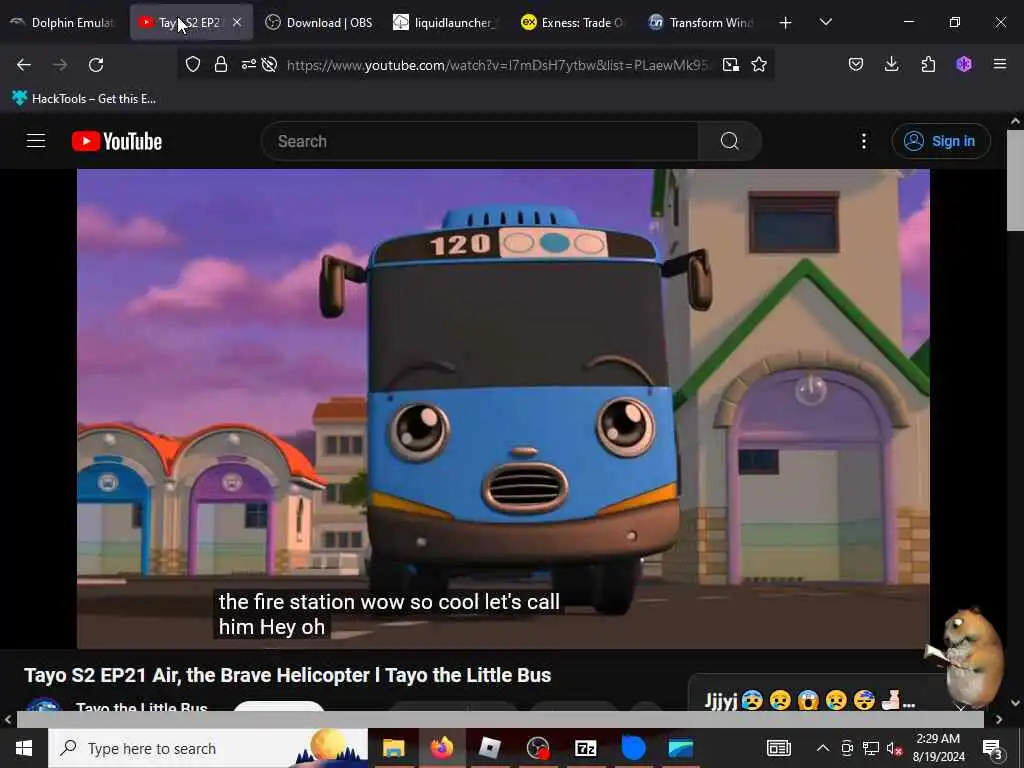1024x768 pixels.
Task: Click the horizontal scrollbar at page bottom
Action: (500, 720)
